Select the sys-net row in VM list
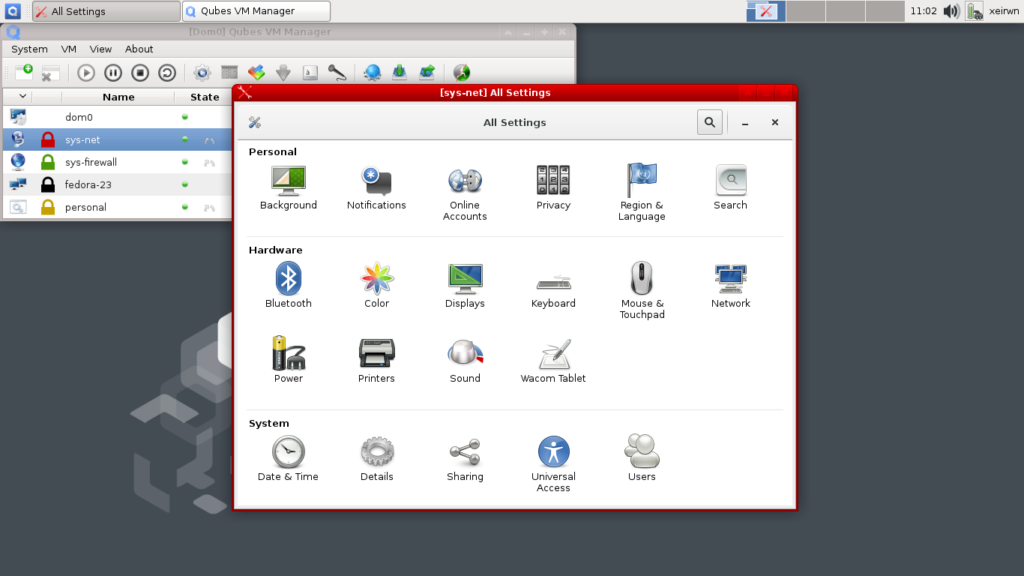 click(x=118, y=140)
